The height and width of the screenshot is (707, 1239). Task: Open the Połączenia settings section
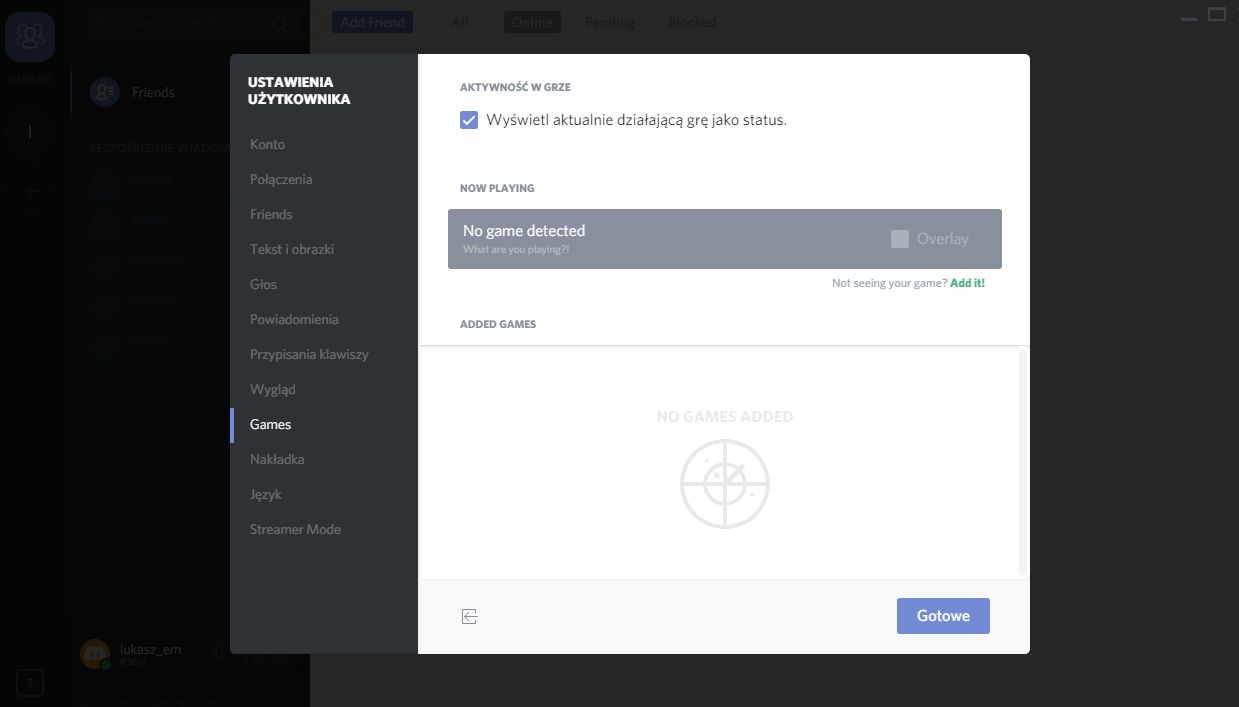point(324,179)
